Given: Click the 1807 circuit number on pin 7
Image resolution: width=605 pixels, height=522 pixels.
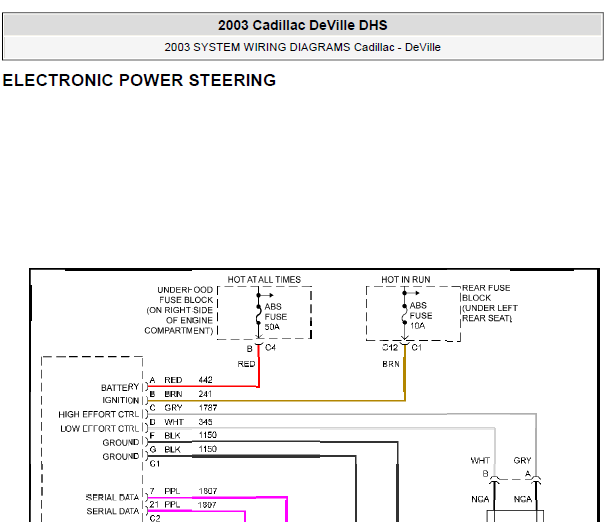Looking at the screenshot, I should coord(208,491).
